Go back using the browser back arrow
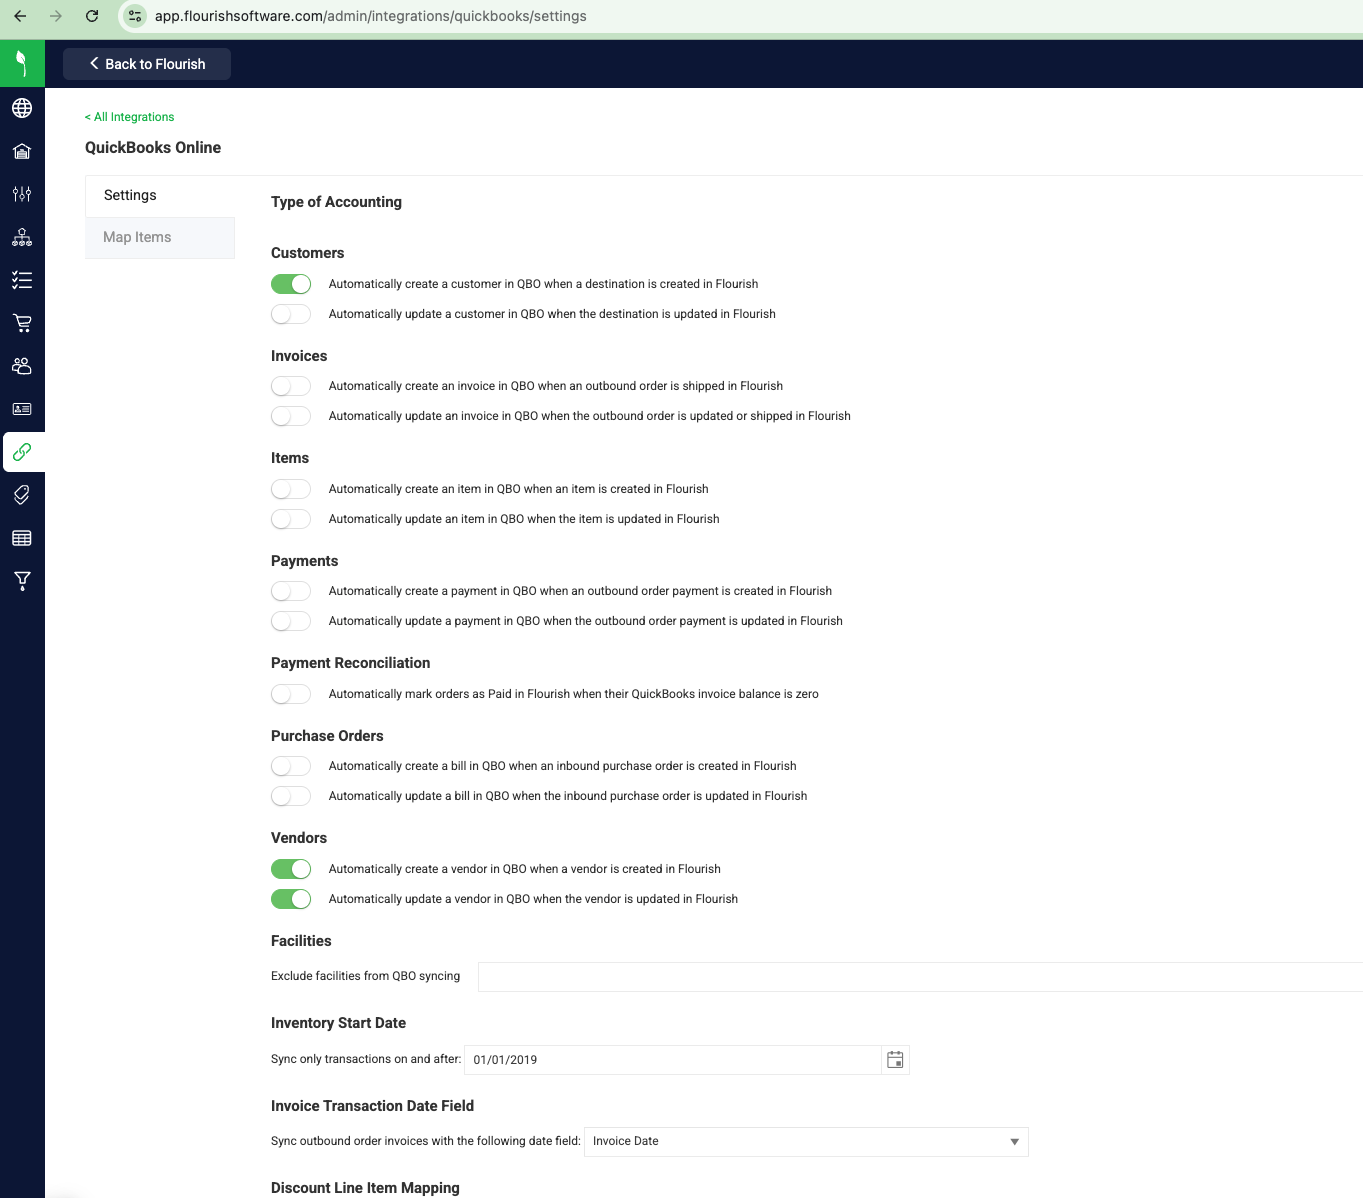1363x1198 pixels. [x=20, y=16]
